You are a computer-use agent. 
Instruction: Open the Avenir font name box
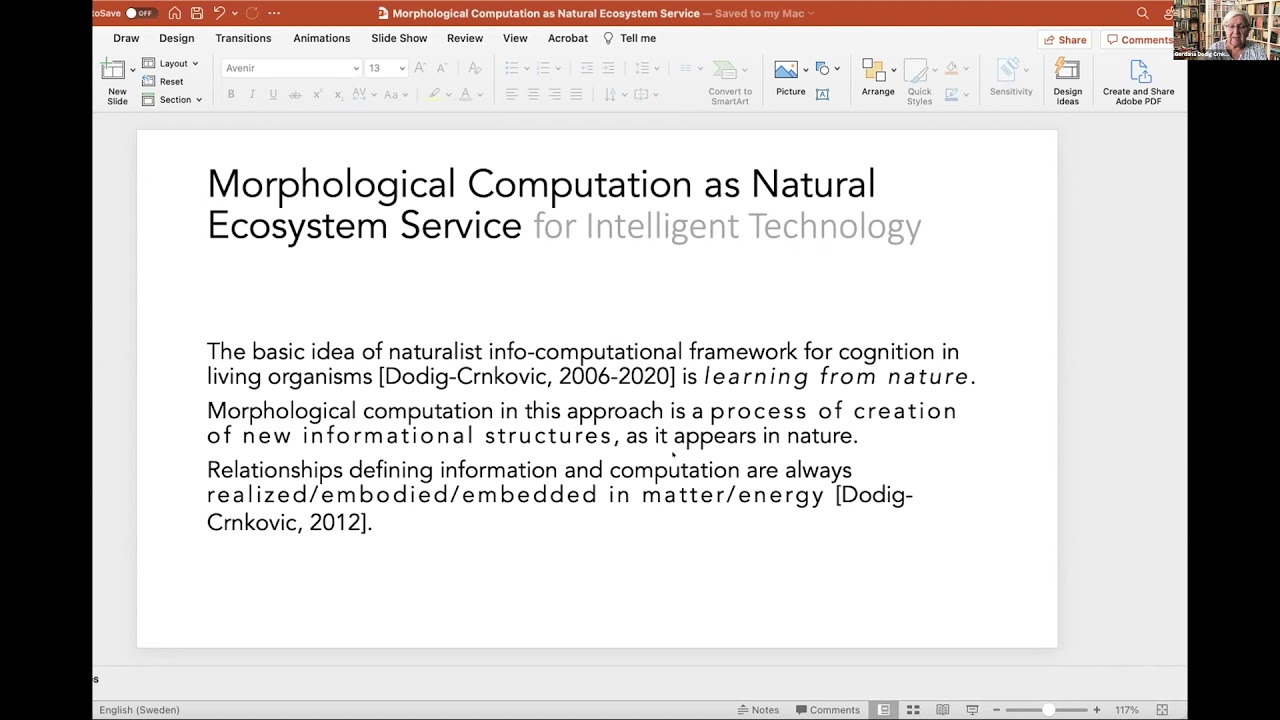pyautogui.click(x=291, y=68)
